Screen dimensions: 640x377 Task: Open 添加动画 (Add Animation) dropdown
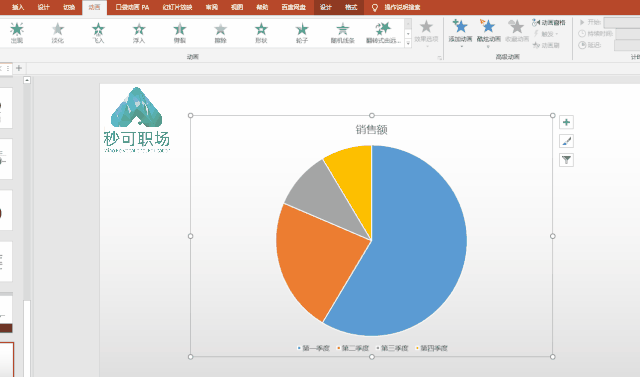460,33
